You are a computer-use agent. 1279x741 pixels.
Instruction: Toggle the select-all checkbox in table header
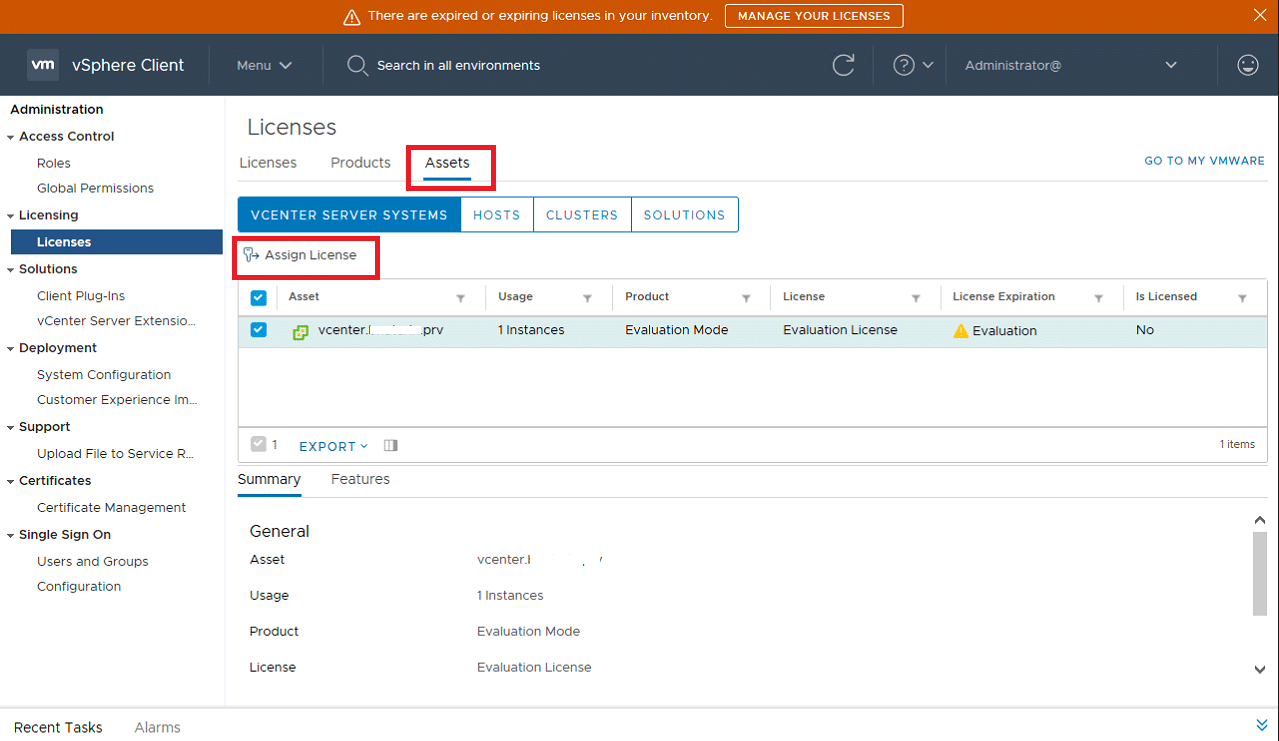click(258, 297)
